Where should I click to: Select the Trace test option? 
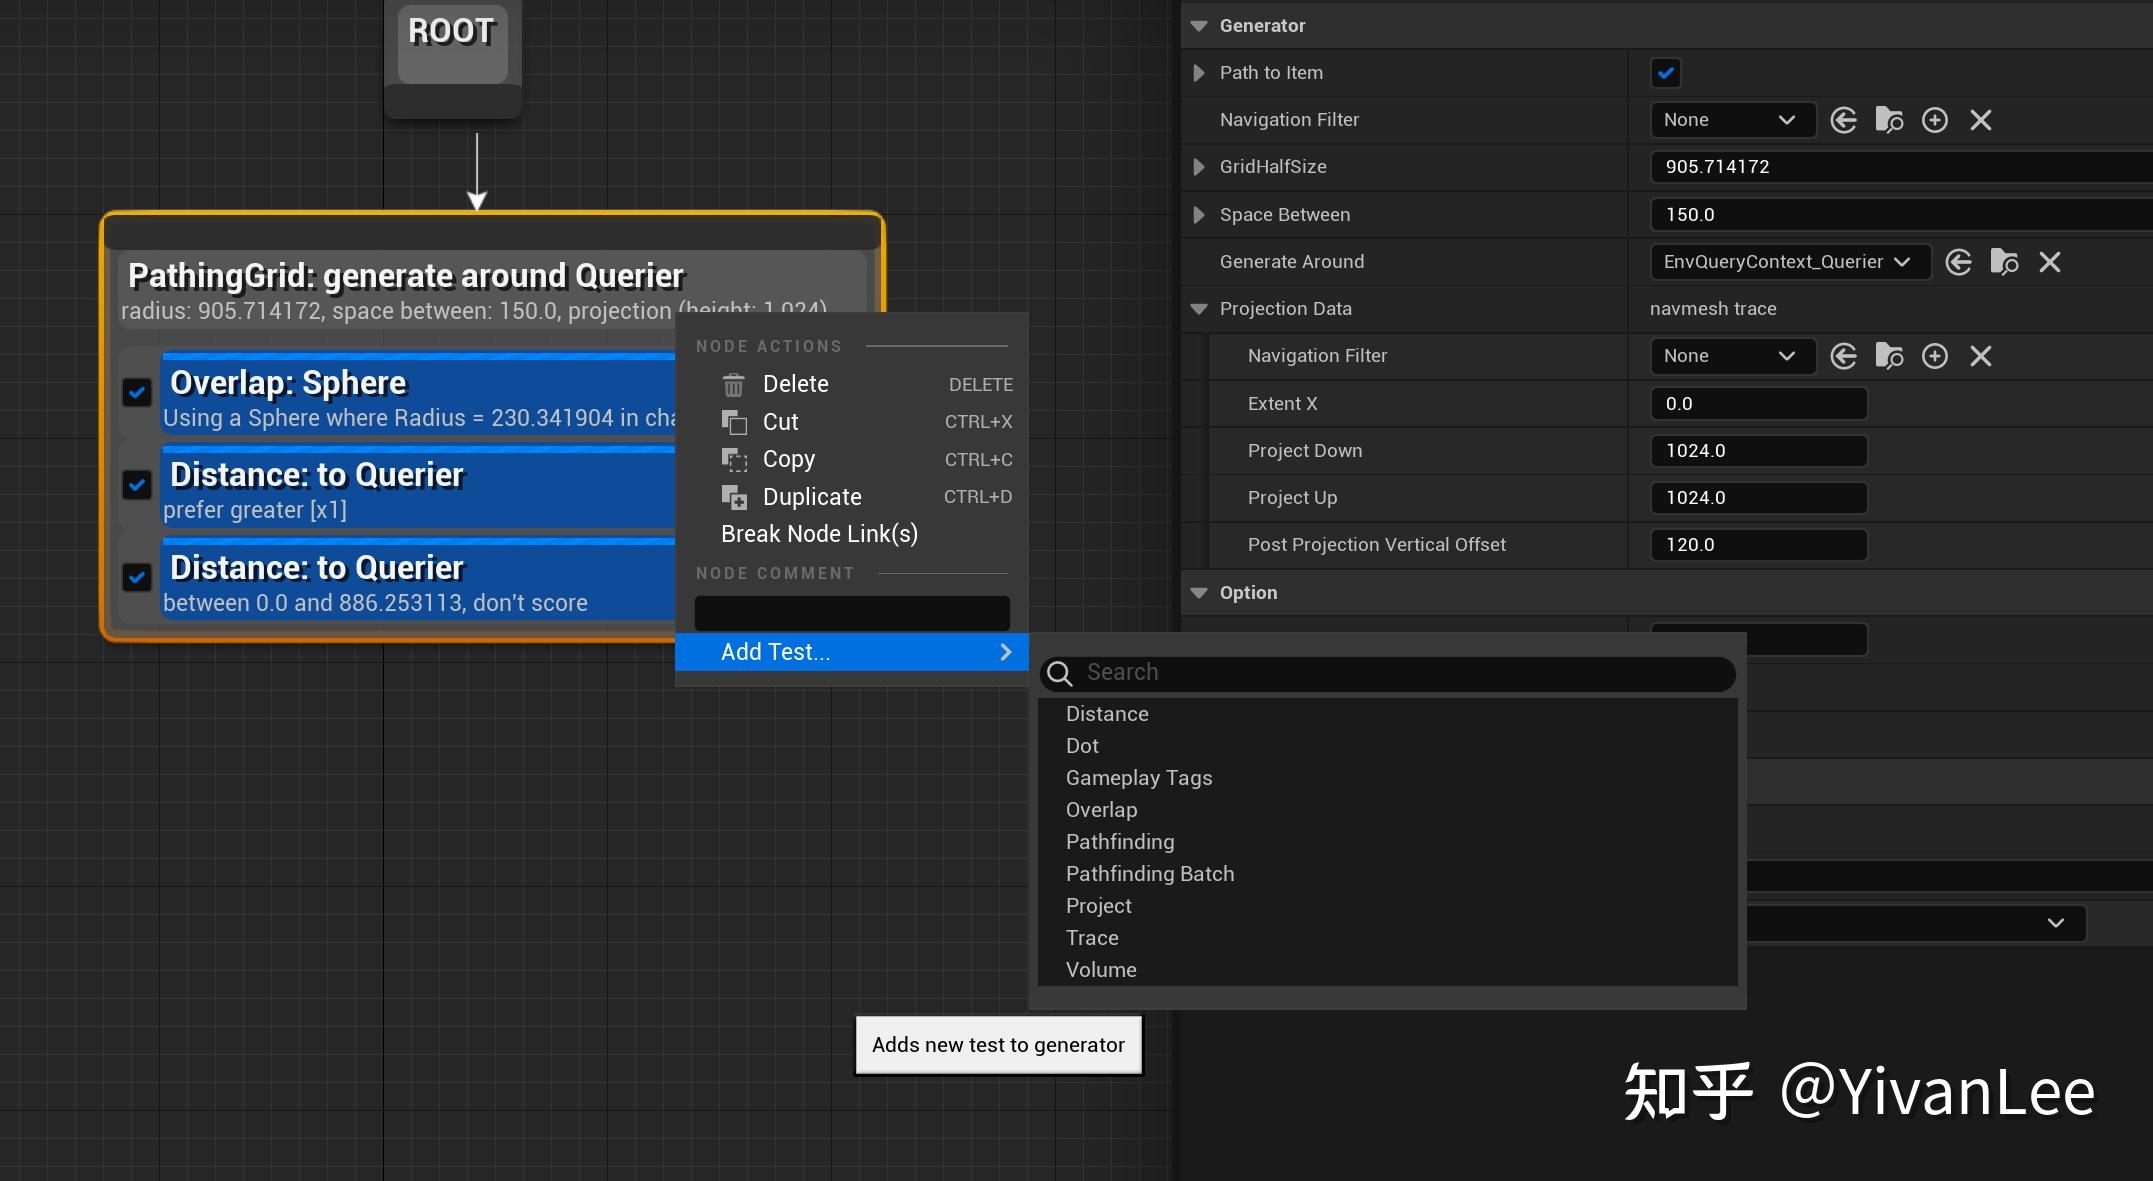click(1092, 938)
